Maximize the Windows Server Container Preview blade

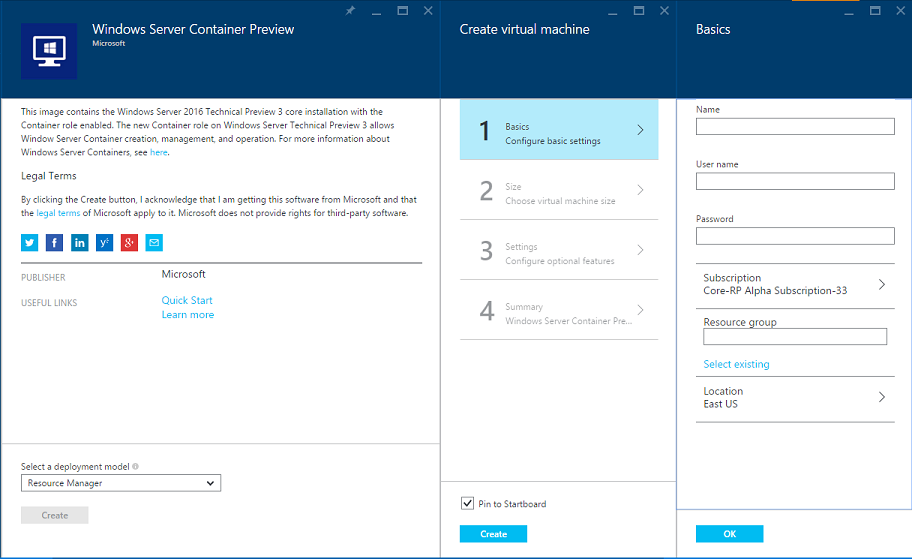coord(402,10)
